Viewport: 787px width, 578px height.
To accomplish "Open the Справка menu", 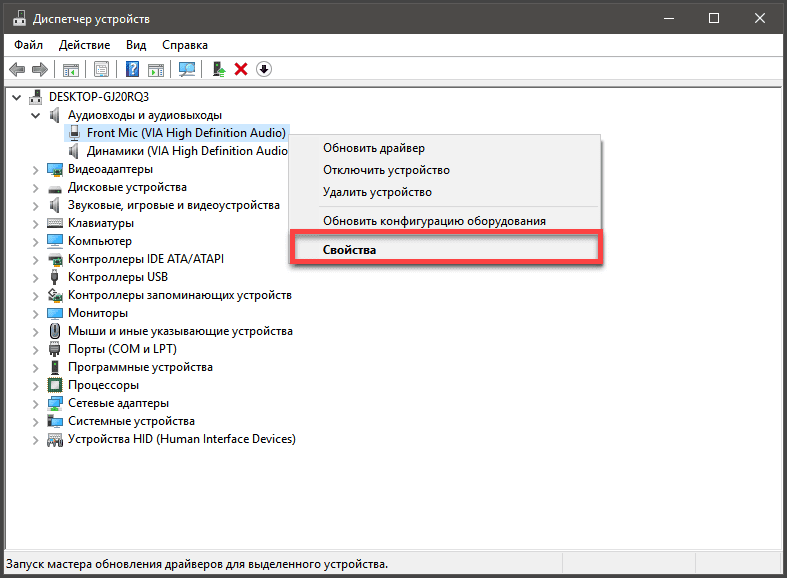I will (x=185, y=45).
